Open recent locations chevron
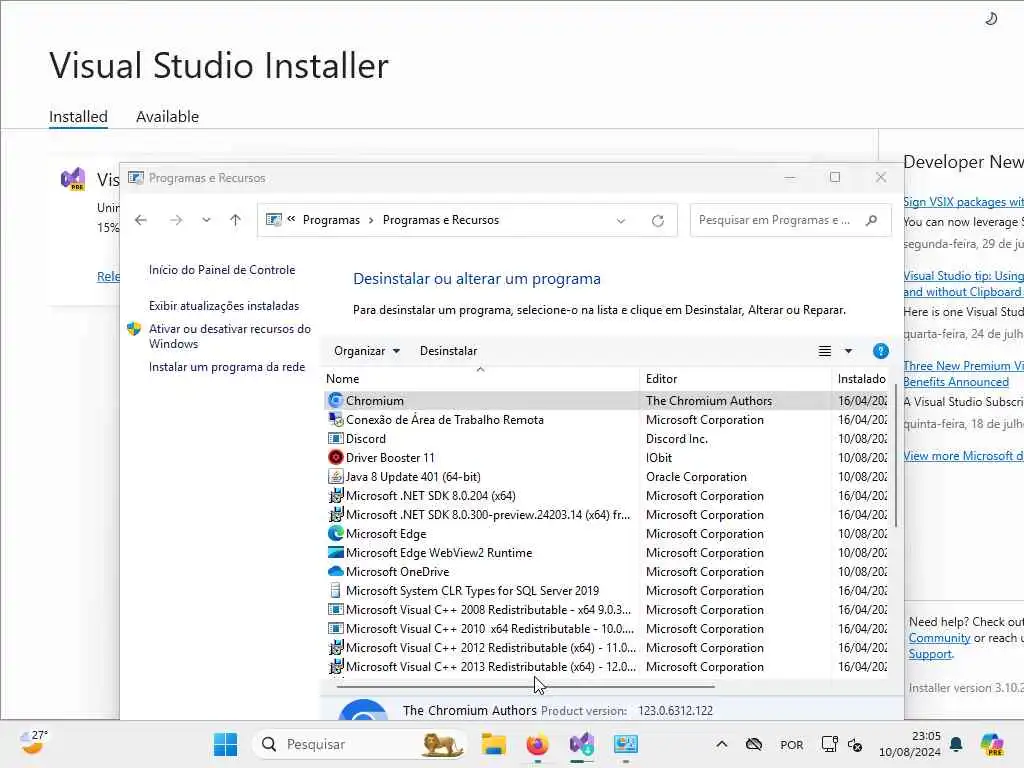Screen dimensions: 1024x768 (x=206, y=220)
